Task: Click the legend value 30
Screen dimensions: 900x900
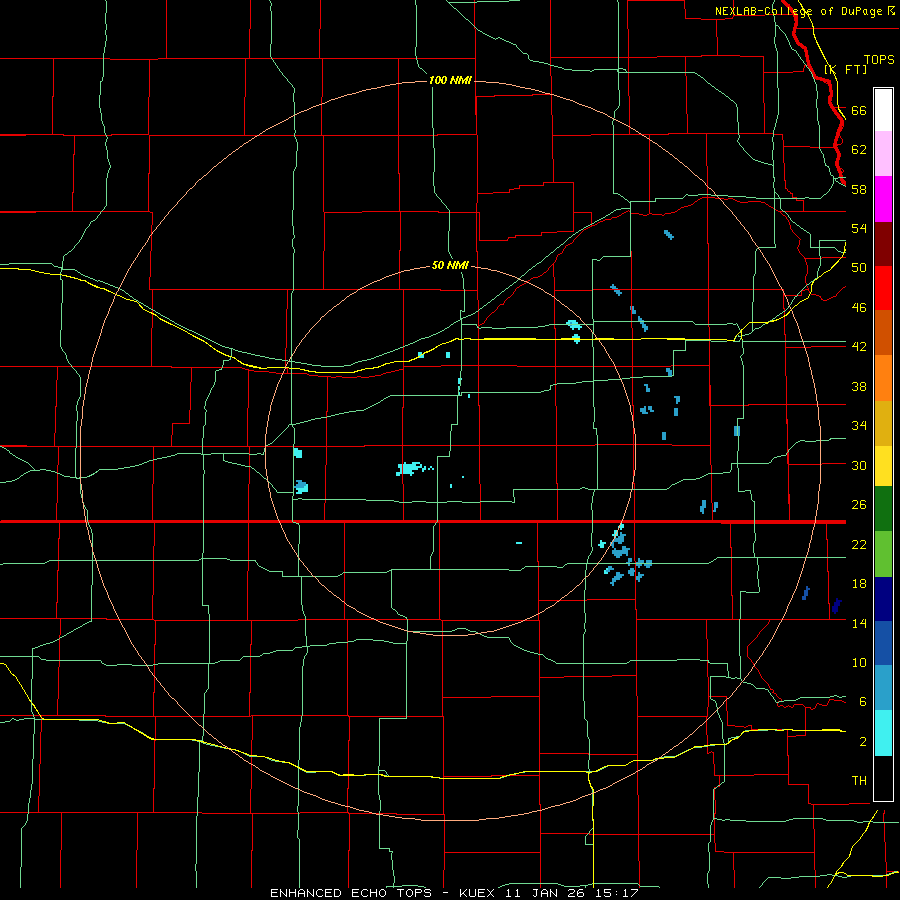Action: [859, 465]
